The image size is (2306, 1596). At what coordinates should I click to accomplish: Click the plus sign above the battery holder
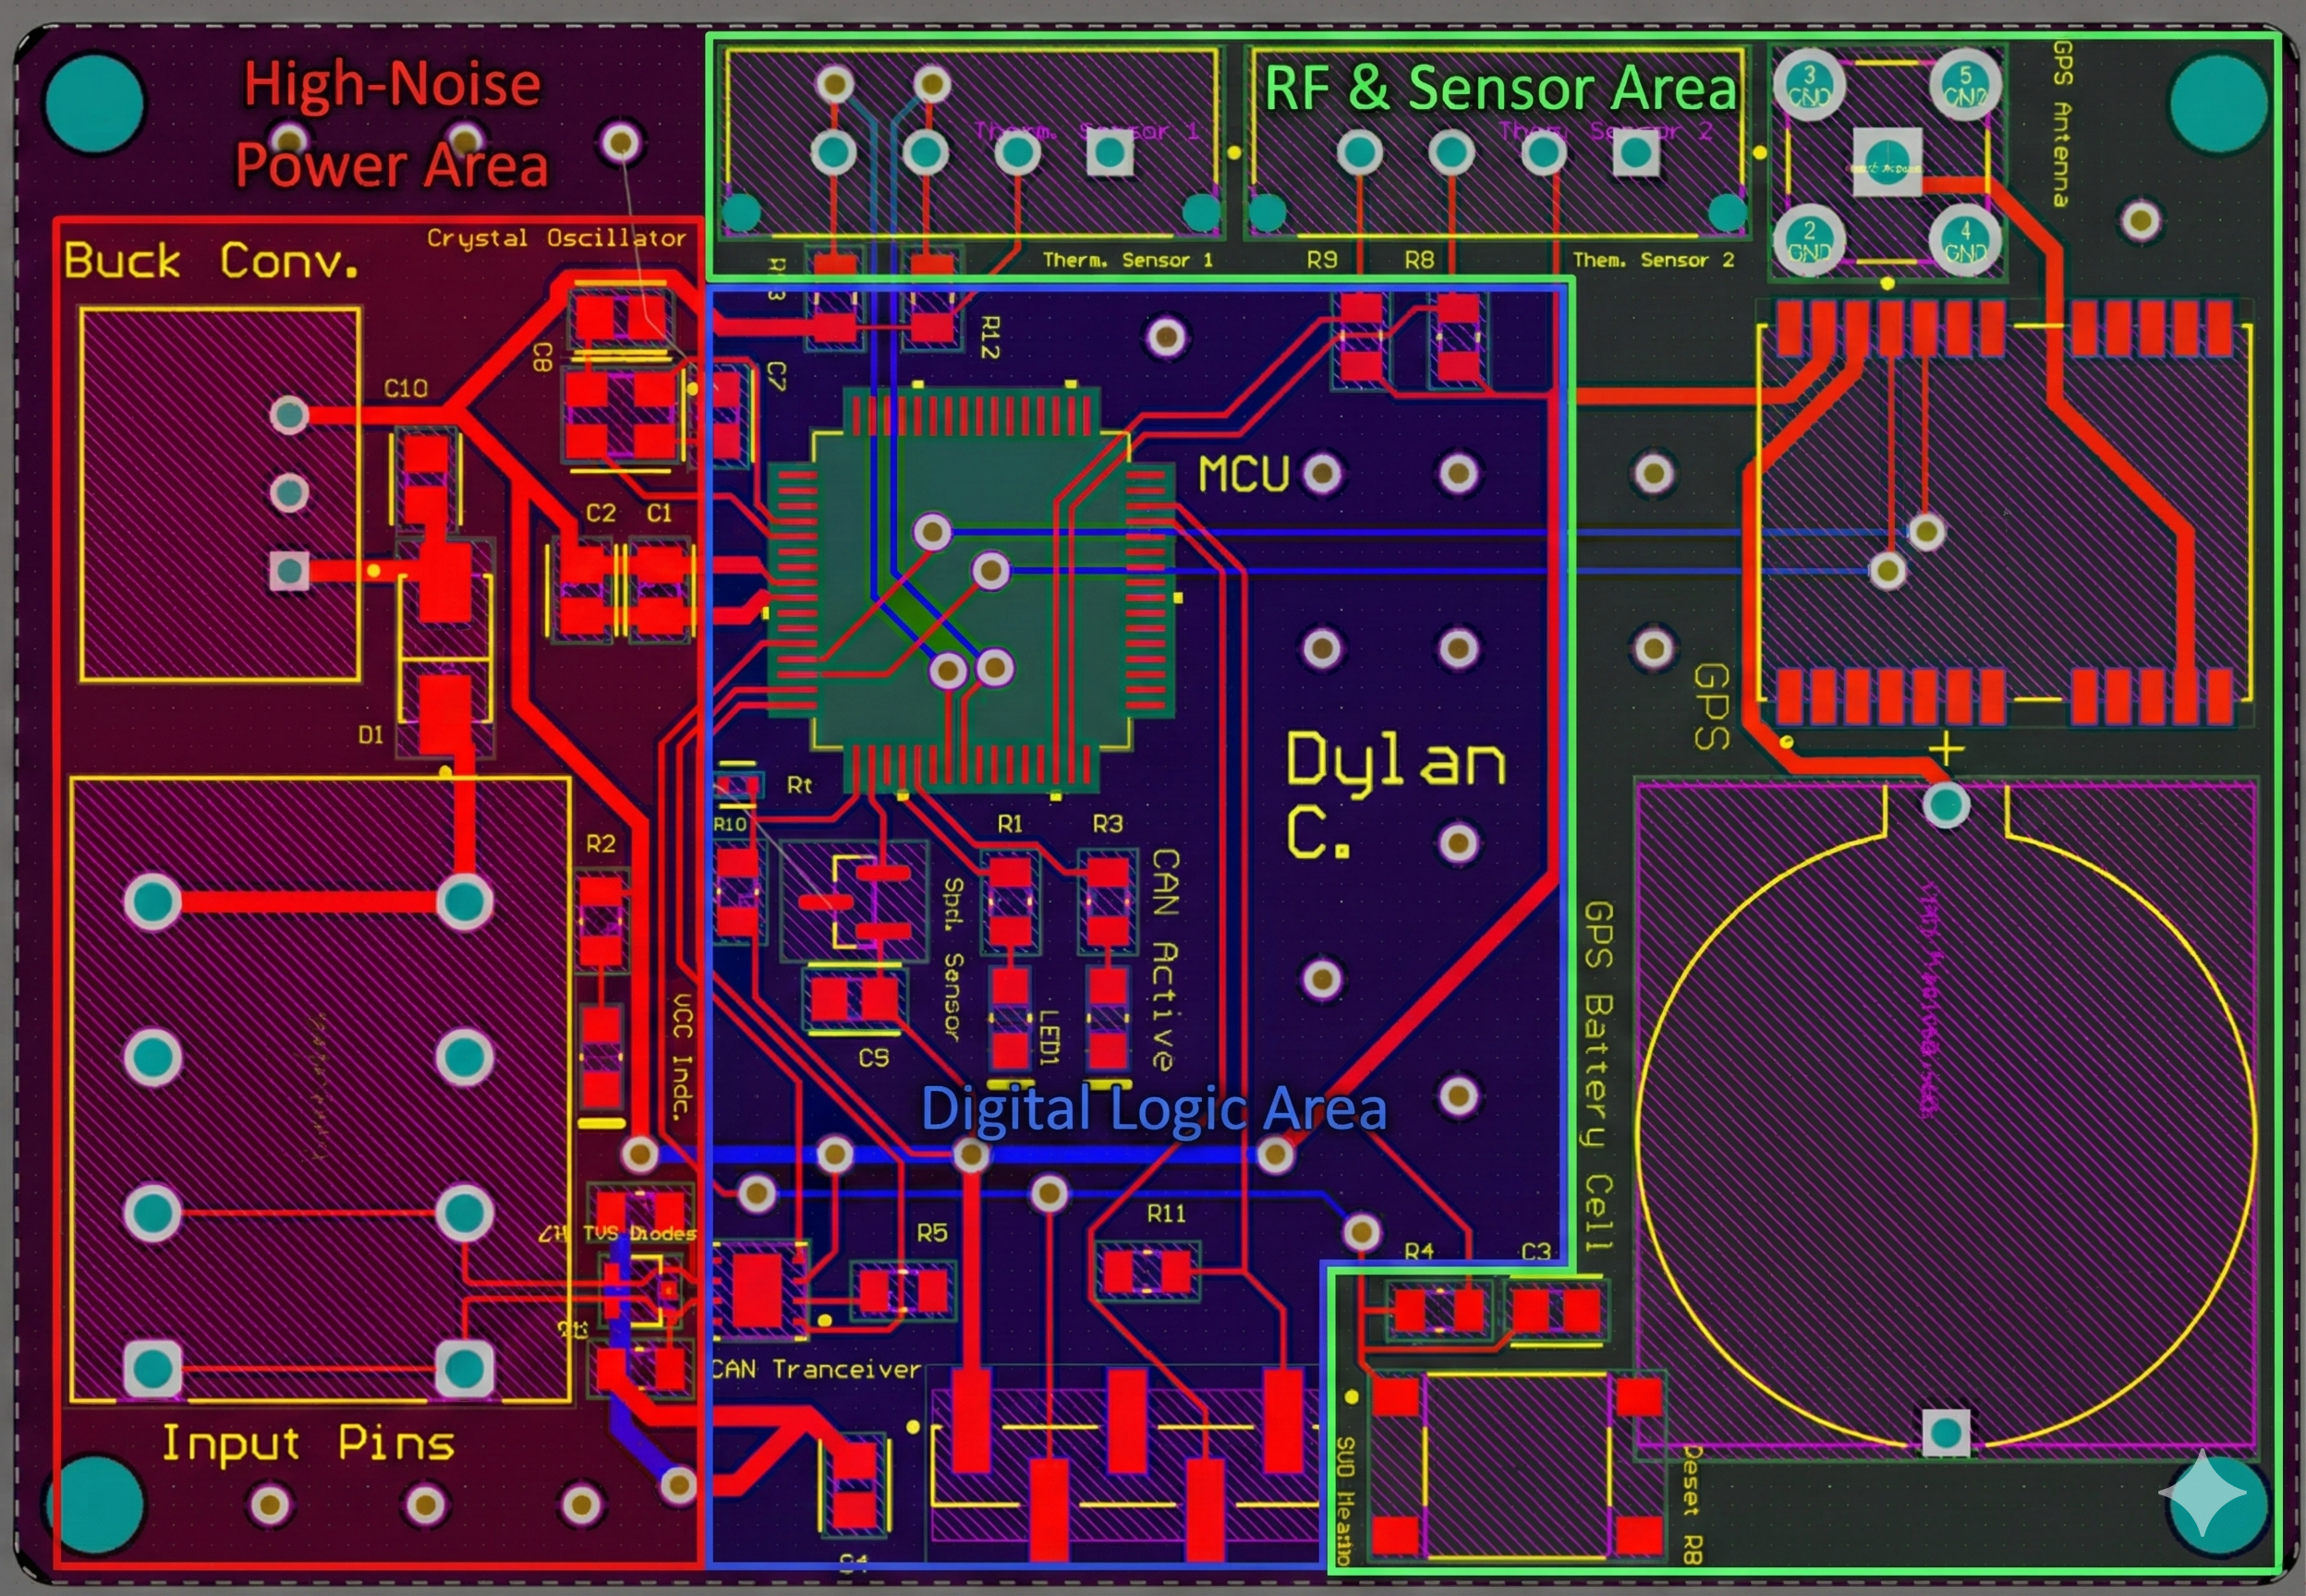(x=1945, y=749)
